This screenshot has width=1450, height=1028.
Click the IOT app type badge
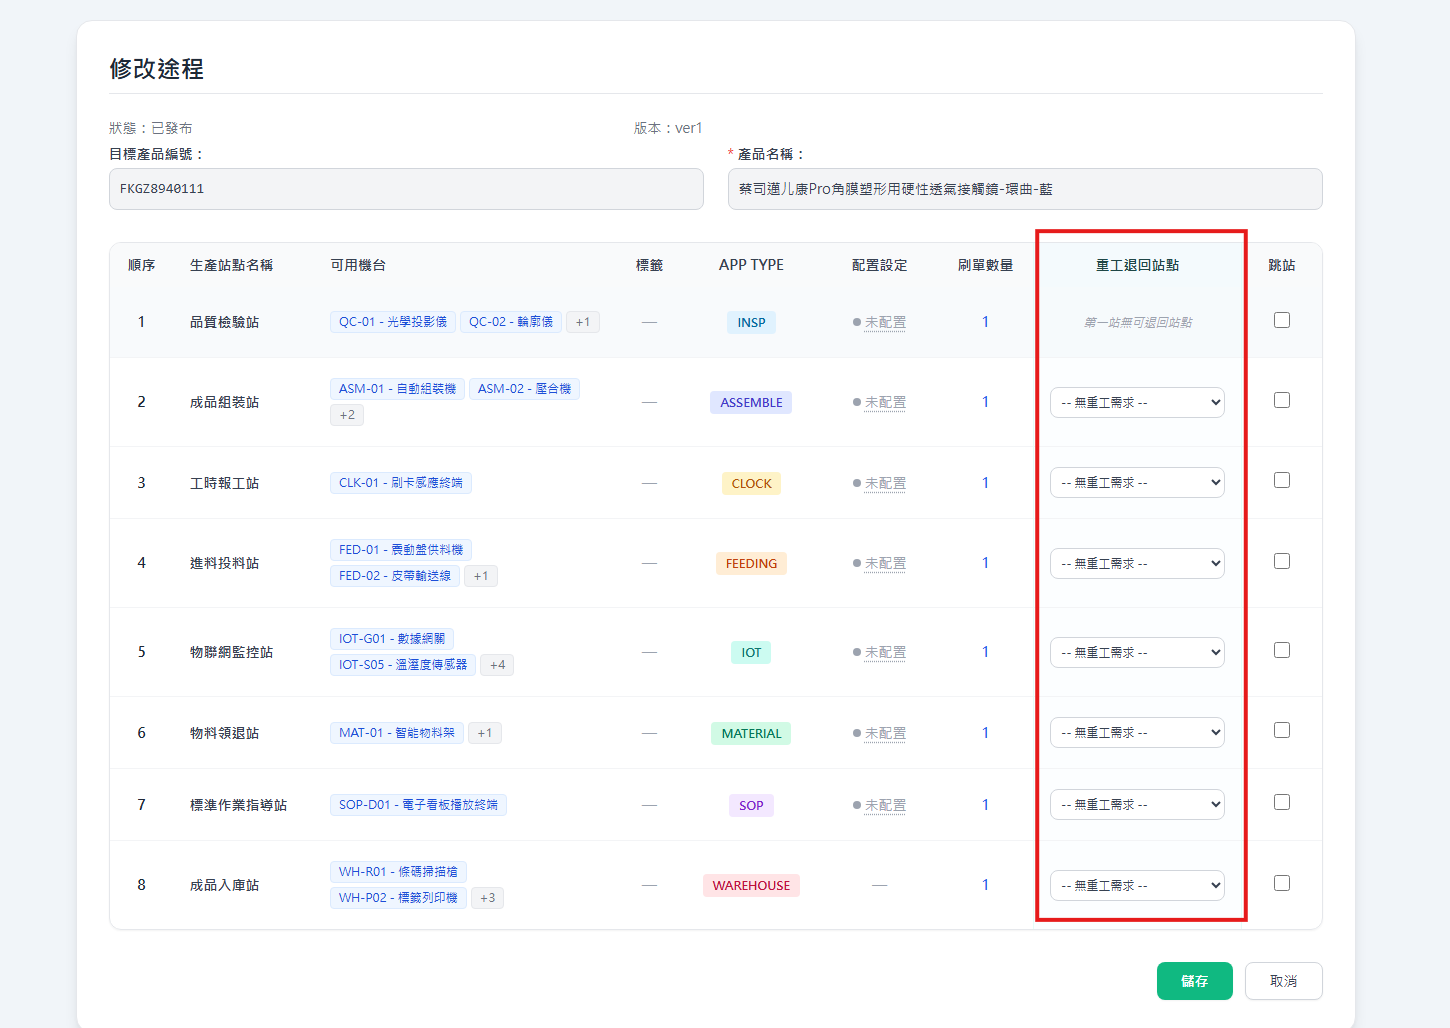[752, 652]
